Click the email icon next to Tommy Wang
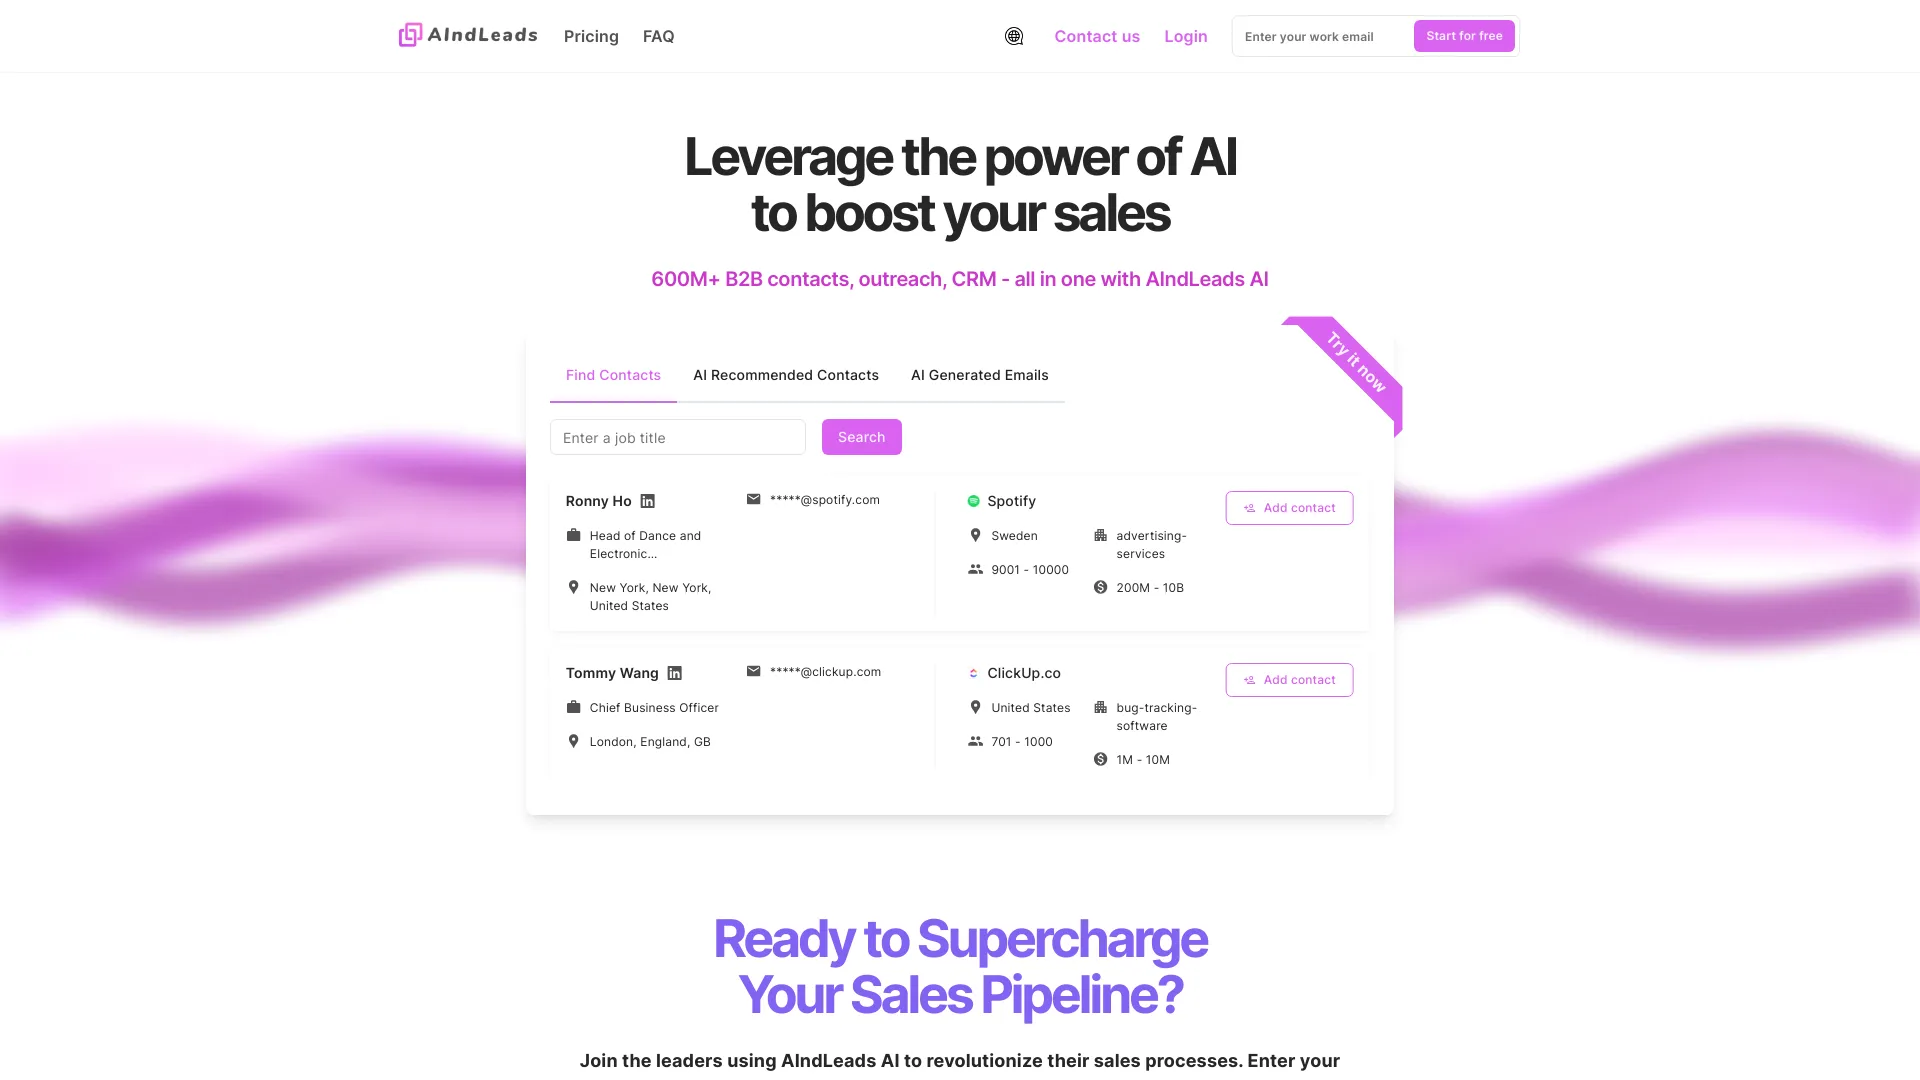The image size is (1920, 1080). click(x=753, y=671)
